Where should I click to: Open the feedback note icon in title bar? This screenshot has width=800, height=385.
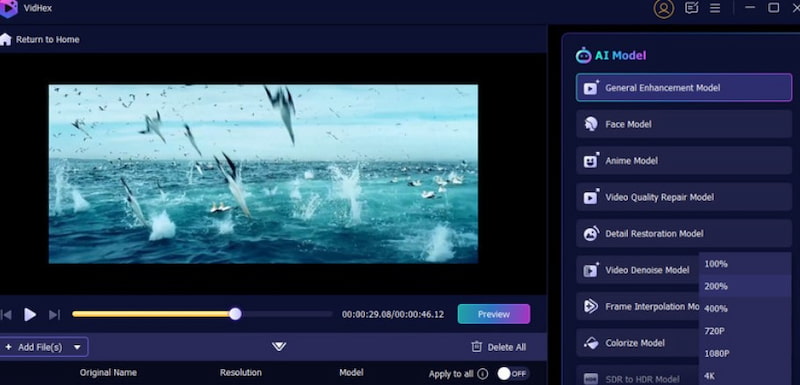[x=692, y=8]
